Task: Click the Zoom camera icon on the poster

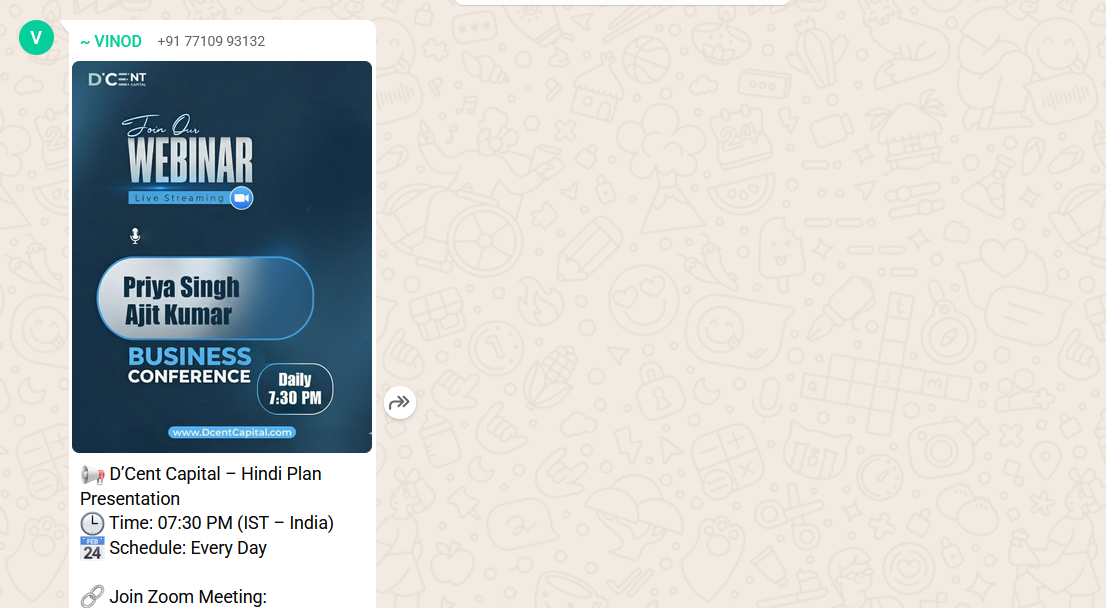Action: 241,198
